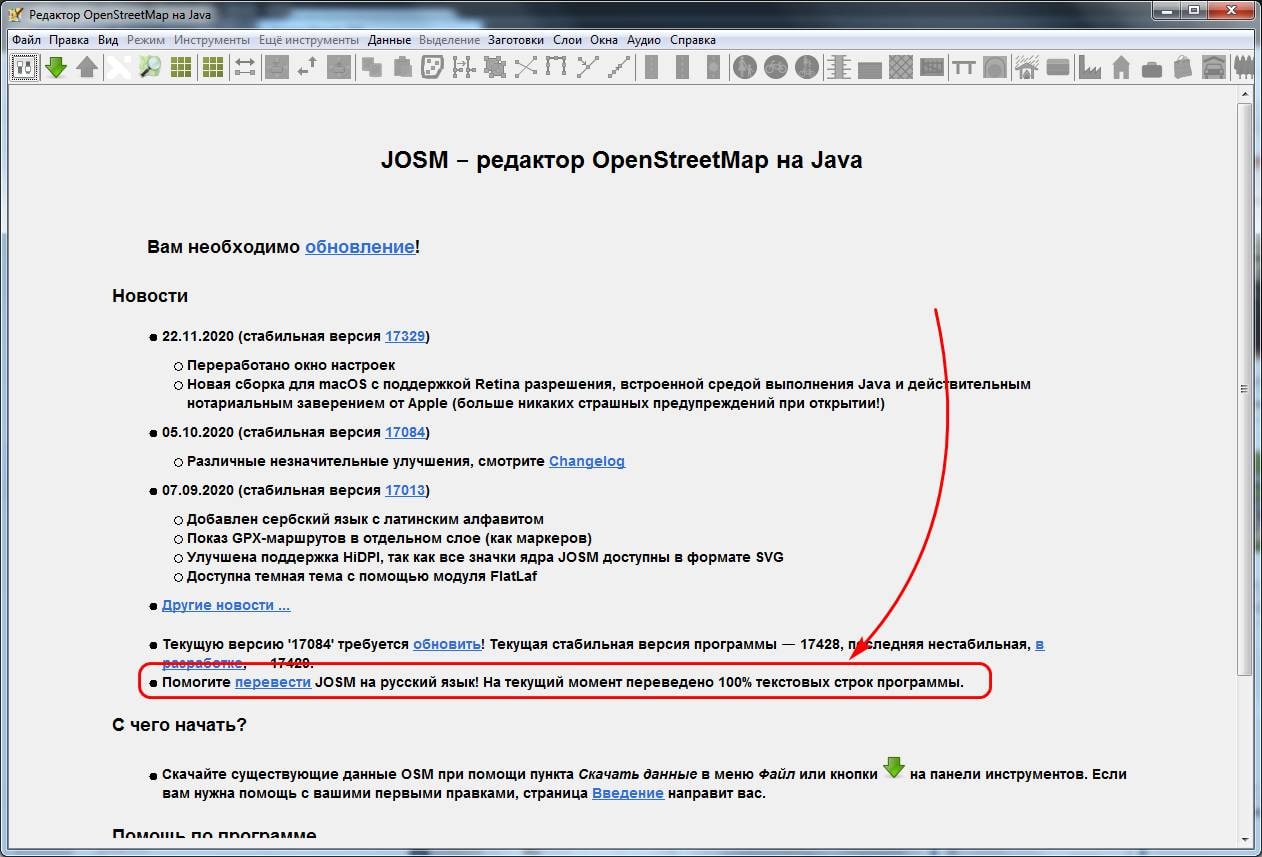The width and height of the screenshot is (1262, 857).
Task: Open the Ещё инструменты menu
Action: coord(309,40)
